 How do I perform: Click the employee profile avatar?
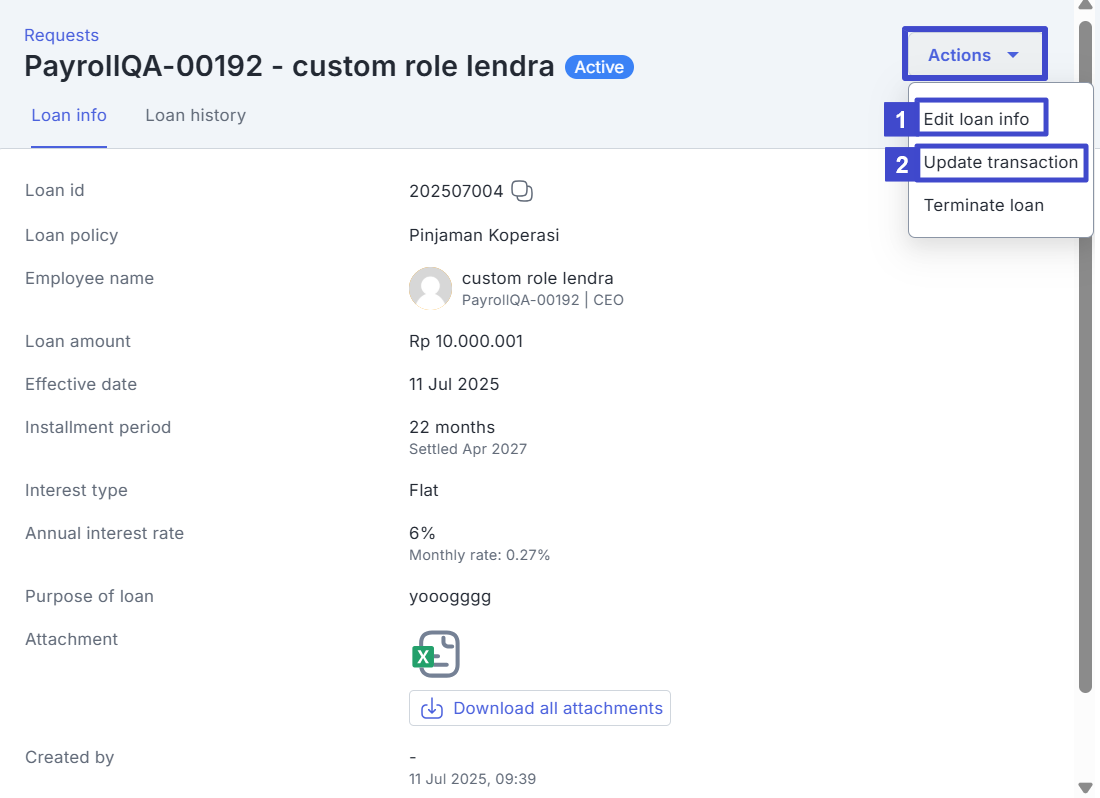tap(430, 288)
